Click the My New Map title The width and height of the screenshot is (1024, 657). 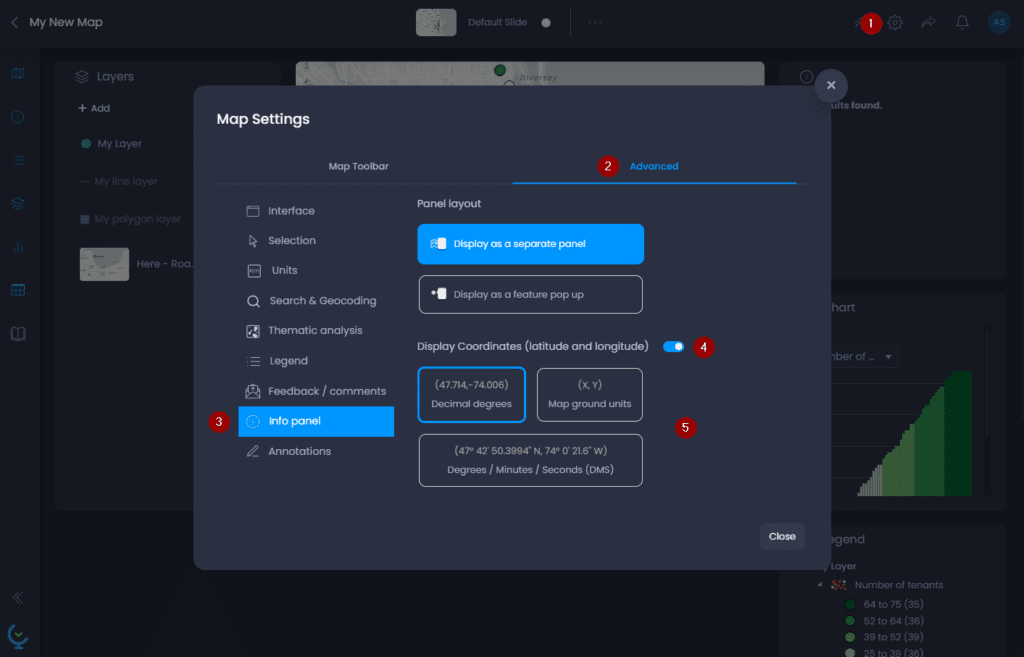click(x=66, y=22)
